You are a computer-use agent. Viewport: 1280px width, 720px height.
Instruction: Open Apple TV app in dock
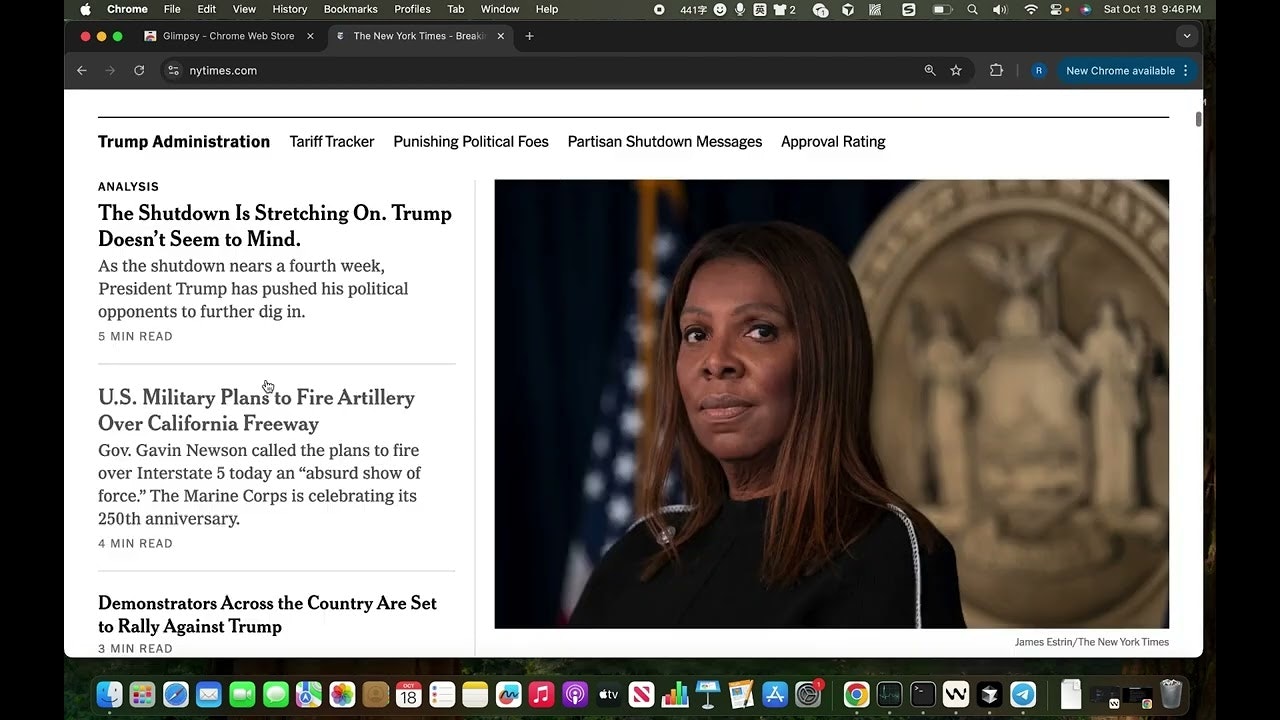(608, 694)
